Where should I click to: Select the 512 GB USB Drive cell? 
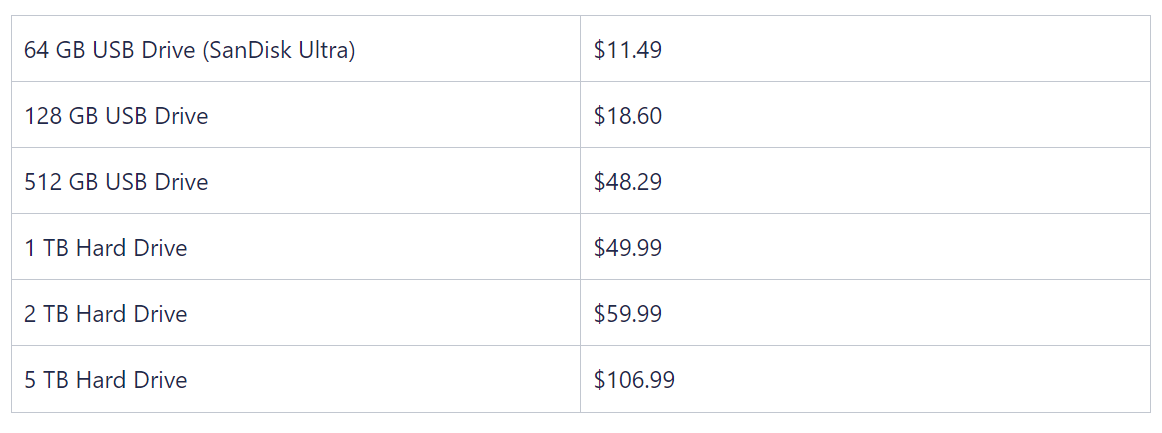(296, 181)
